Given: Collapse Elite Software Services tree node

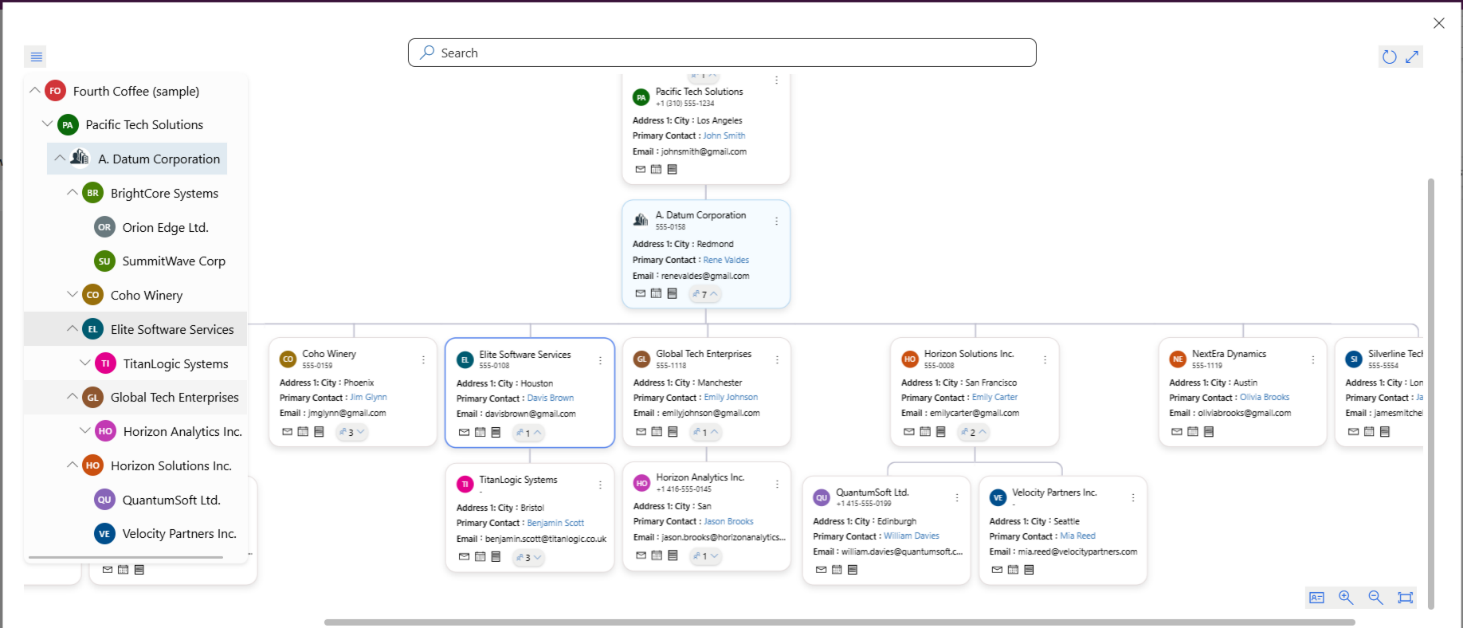Looking at the screenshot, I should coord(72,329).
